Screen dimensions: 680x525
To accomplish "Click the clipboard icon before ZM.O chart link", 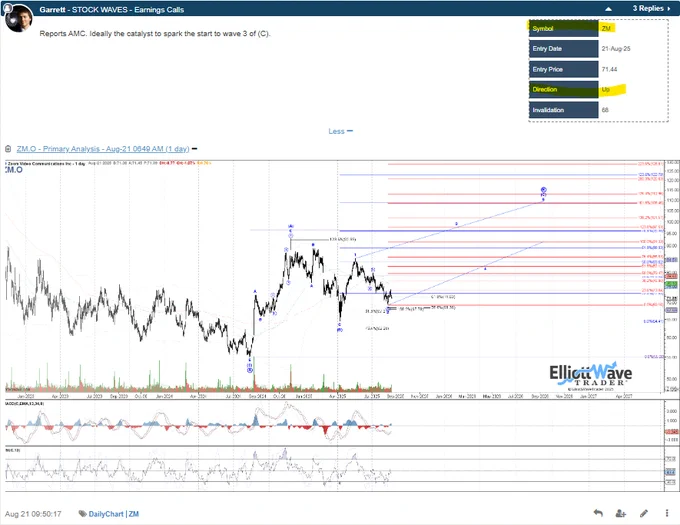I will 8,149.
